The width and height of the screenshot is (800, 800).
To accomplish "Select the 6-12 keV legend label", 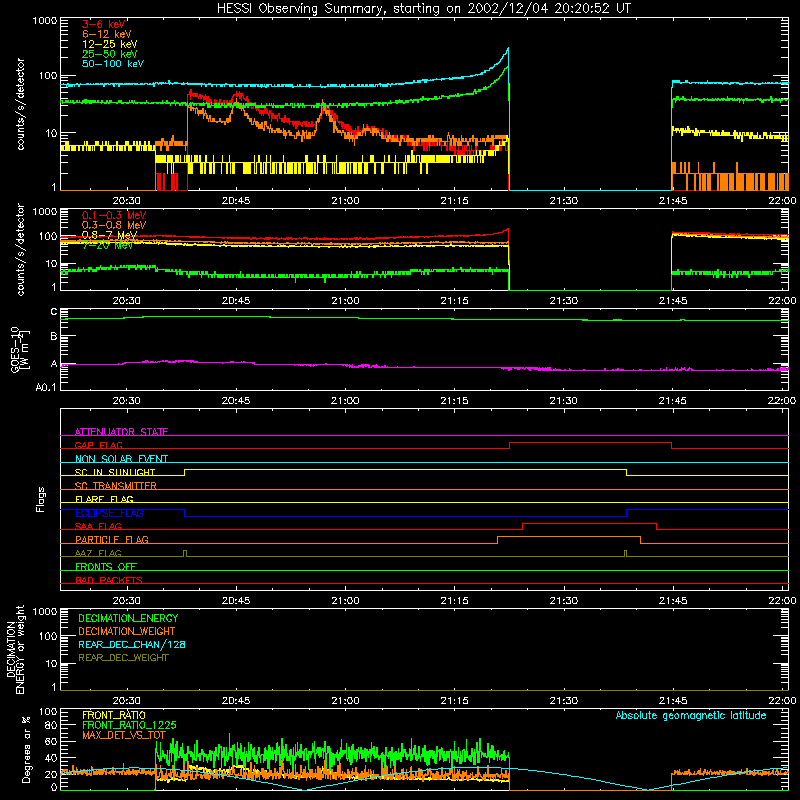I will click(x=107, y=34).
